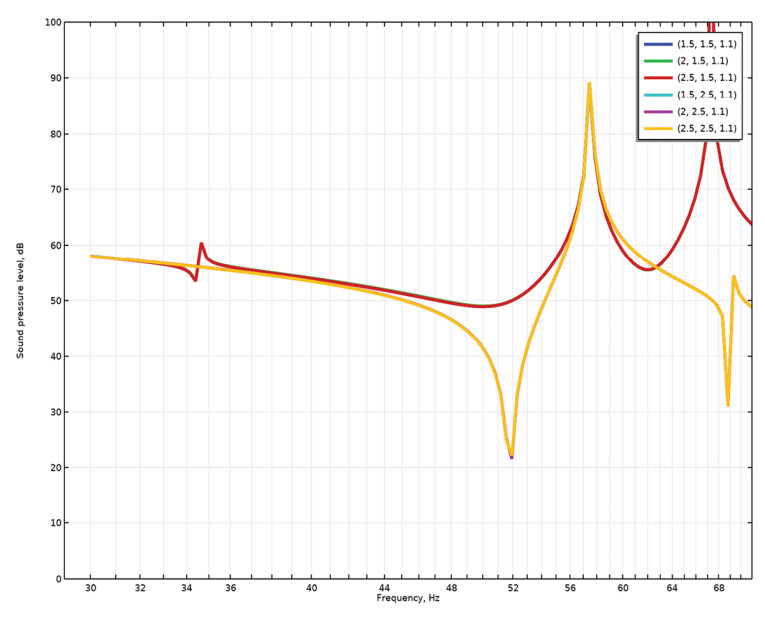Click the blue legend line swatch
Image resolution: width=765 pixels, height=623 pixels.
click(x=657, y=44)
